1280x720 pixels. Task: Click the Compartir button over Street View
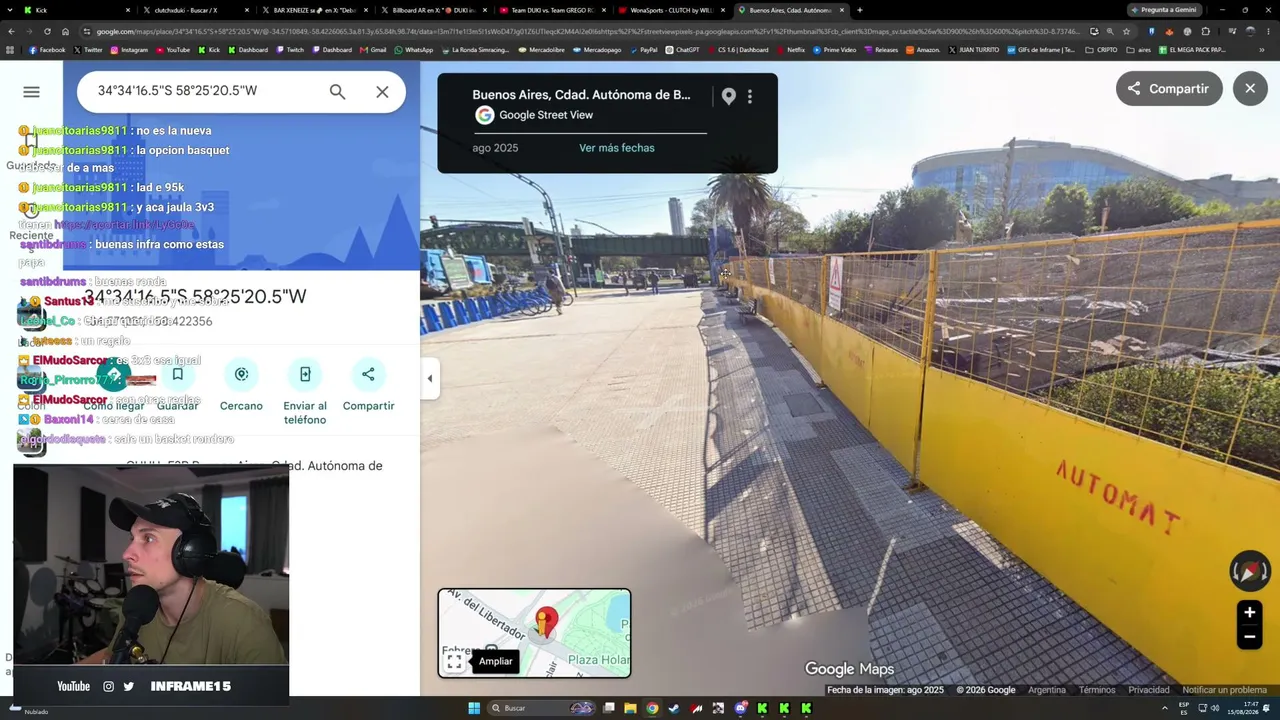[x=1168, y=89]
